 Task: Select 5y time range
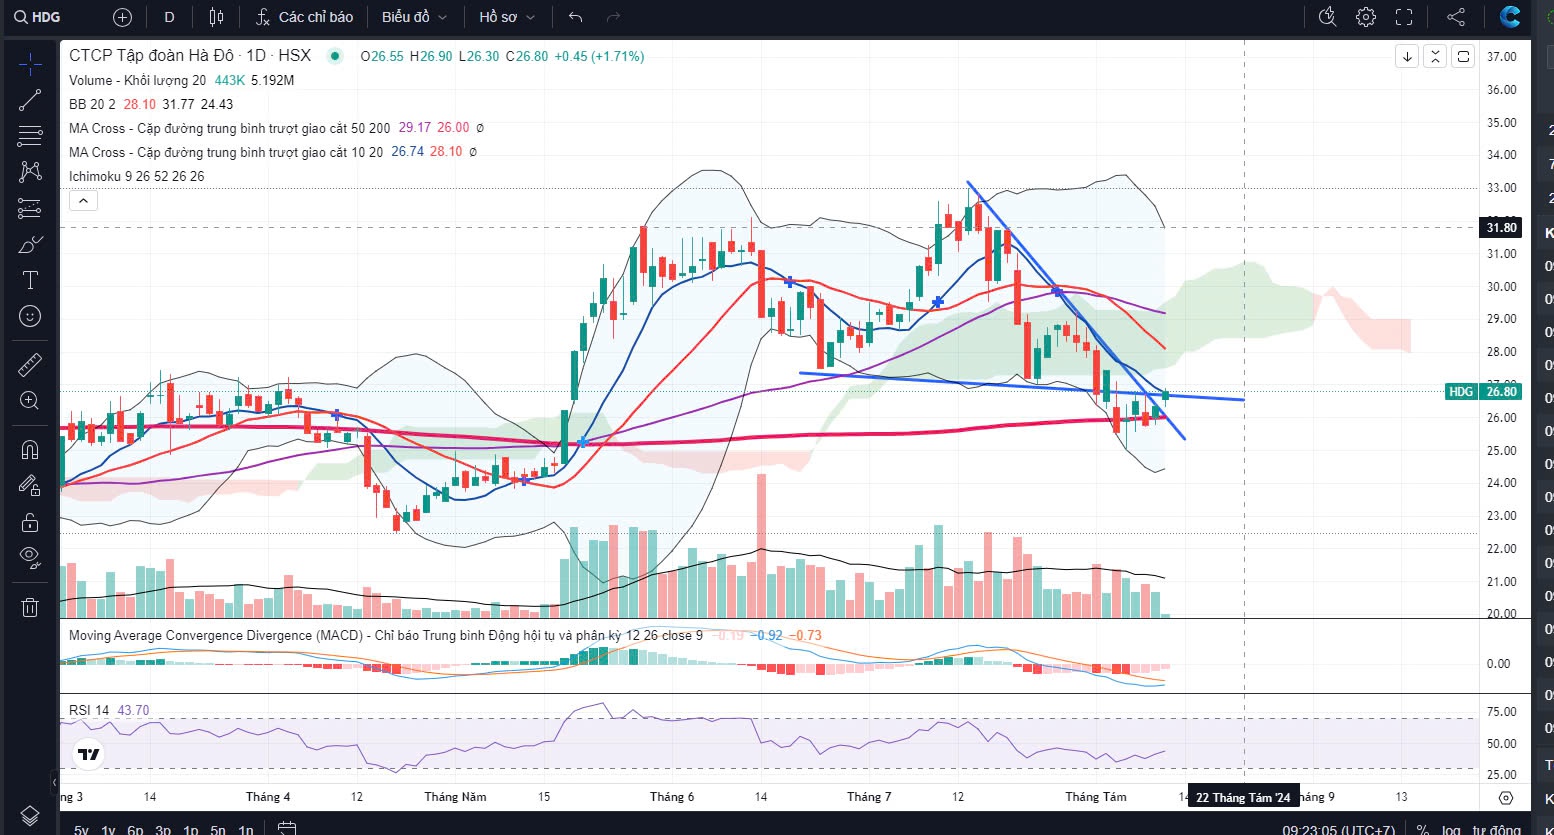(x=81, y=829)
